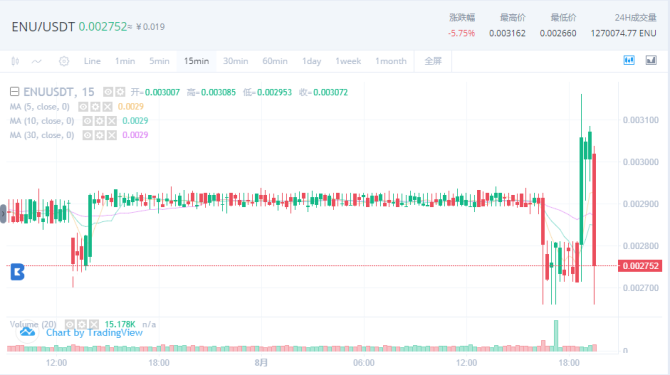The height and width of the screenshot is (375, 670).
Task: Click the MA (5, close, 0) label
Action: coord(39,107)
